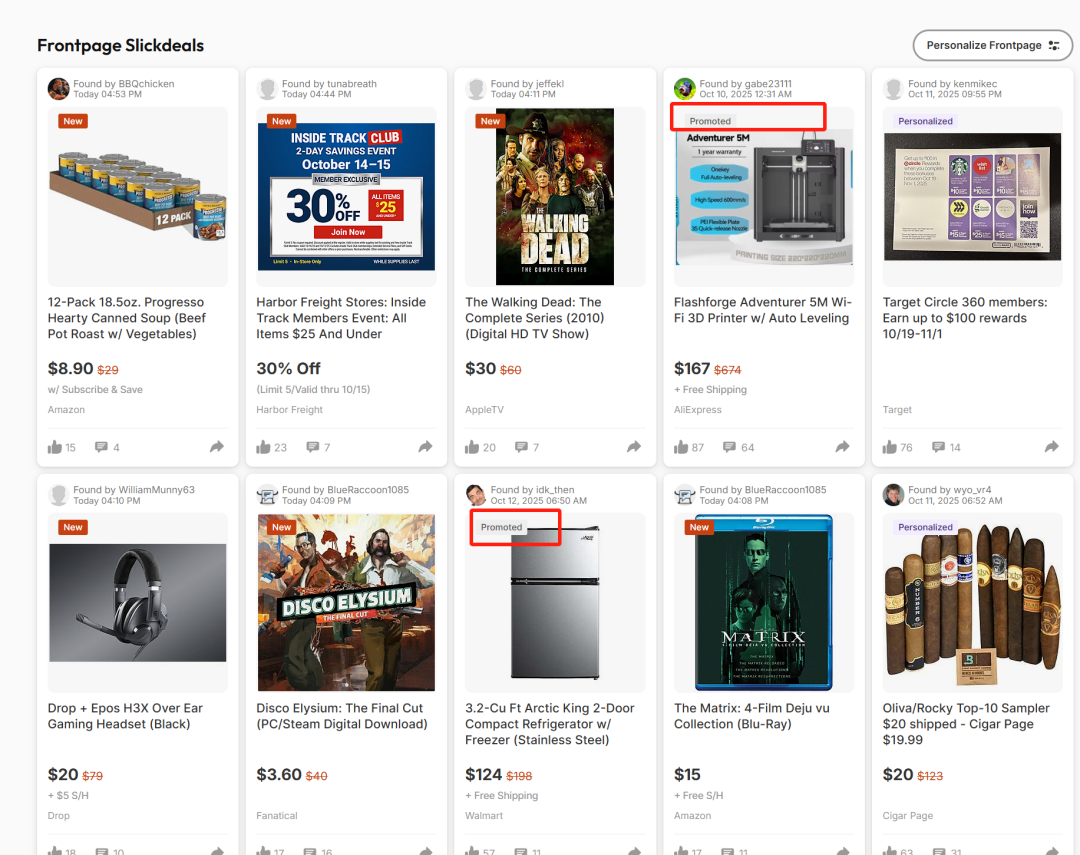Open tunabreath's default avatar
Image resolution: width=1080 pixels, height=855 pixels.
tap(267, 89)
